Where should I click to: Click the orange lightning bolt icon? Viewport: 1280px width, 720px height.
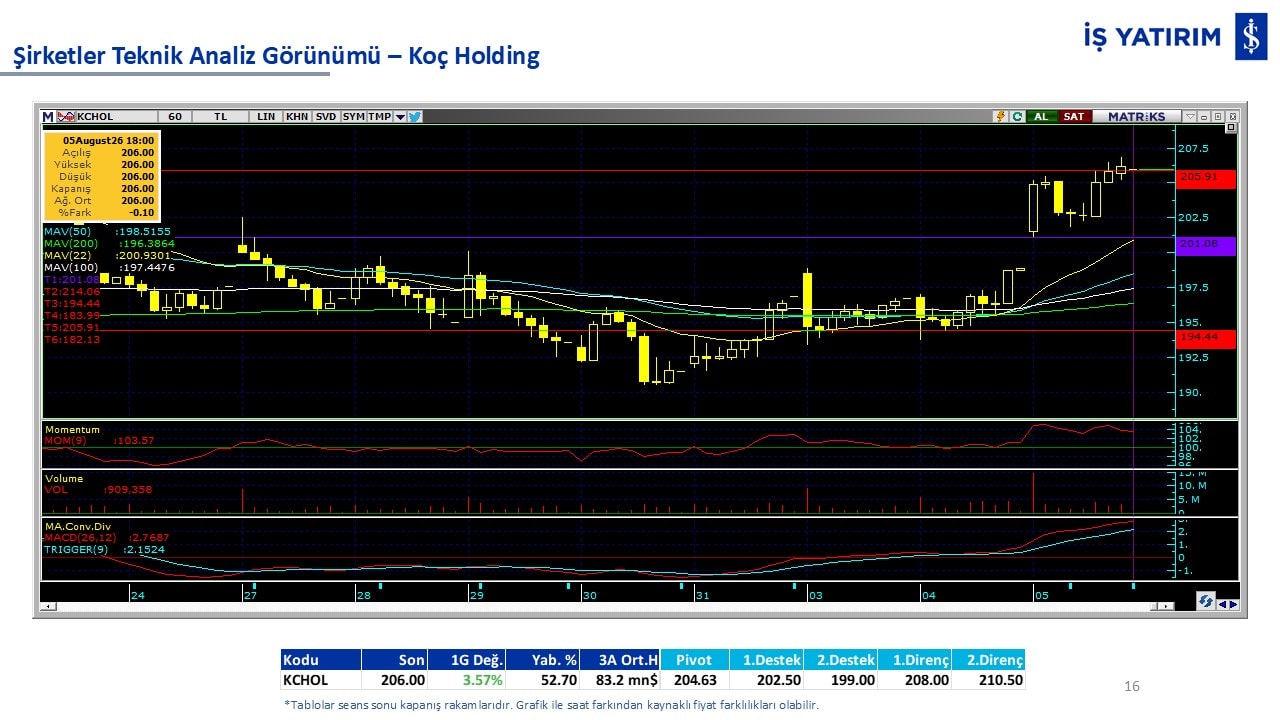click(x=1000, y=116)
